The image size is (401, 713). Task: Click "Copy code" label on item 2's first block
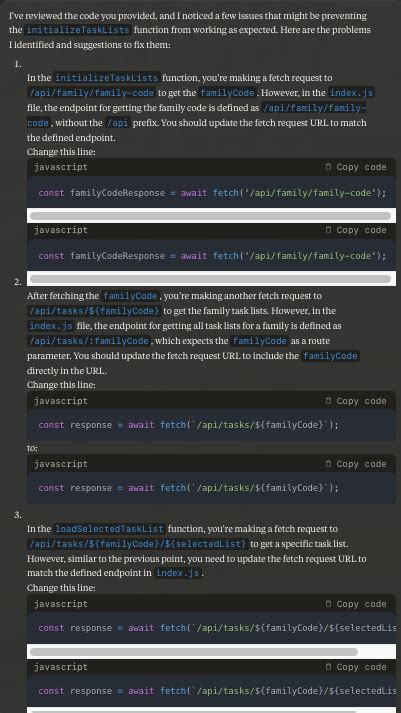coord(361,401)
